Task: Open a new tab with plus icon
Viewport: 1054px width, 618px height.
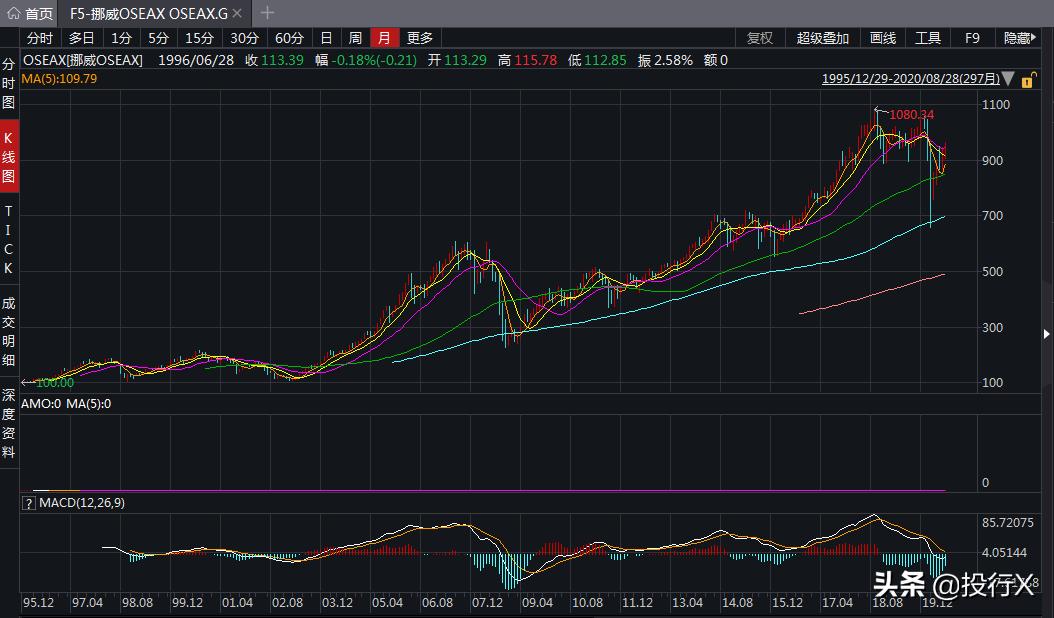Action: pos(267,13)
